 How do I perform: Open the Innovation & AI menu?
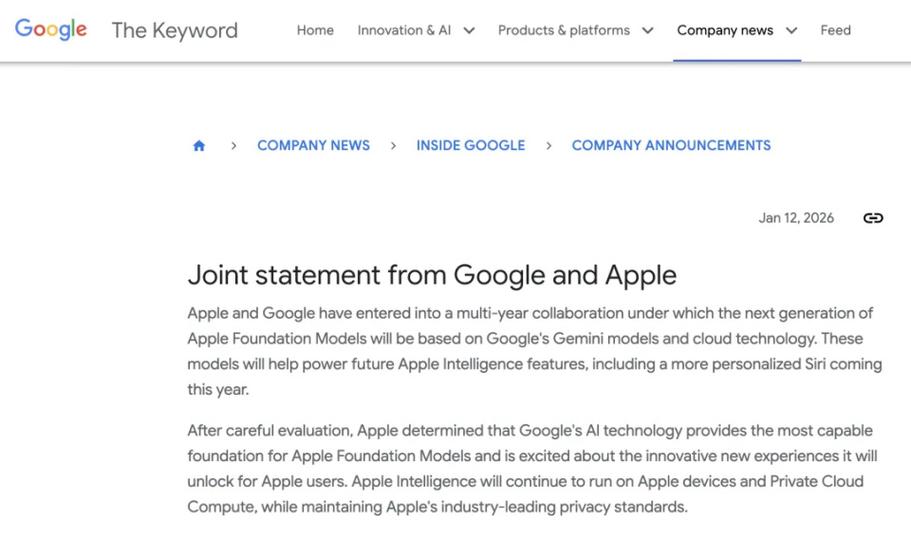[404, 30]
